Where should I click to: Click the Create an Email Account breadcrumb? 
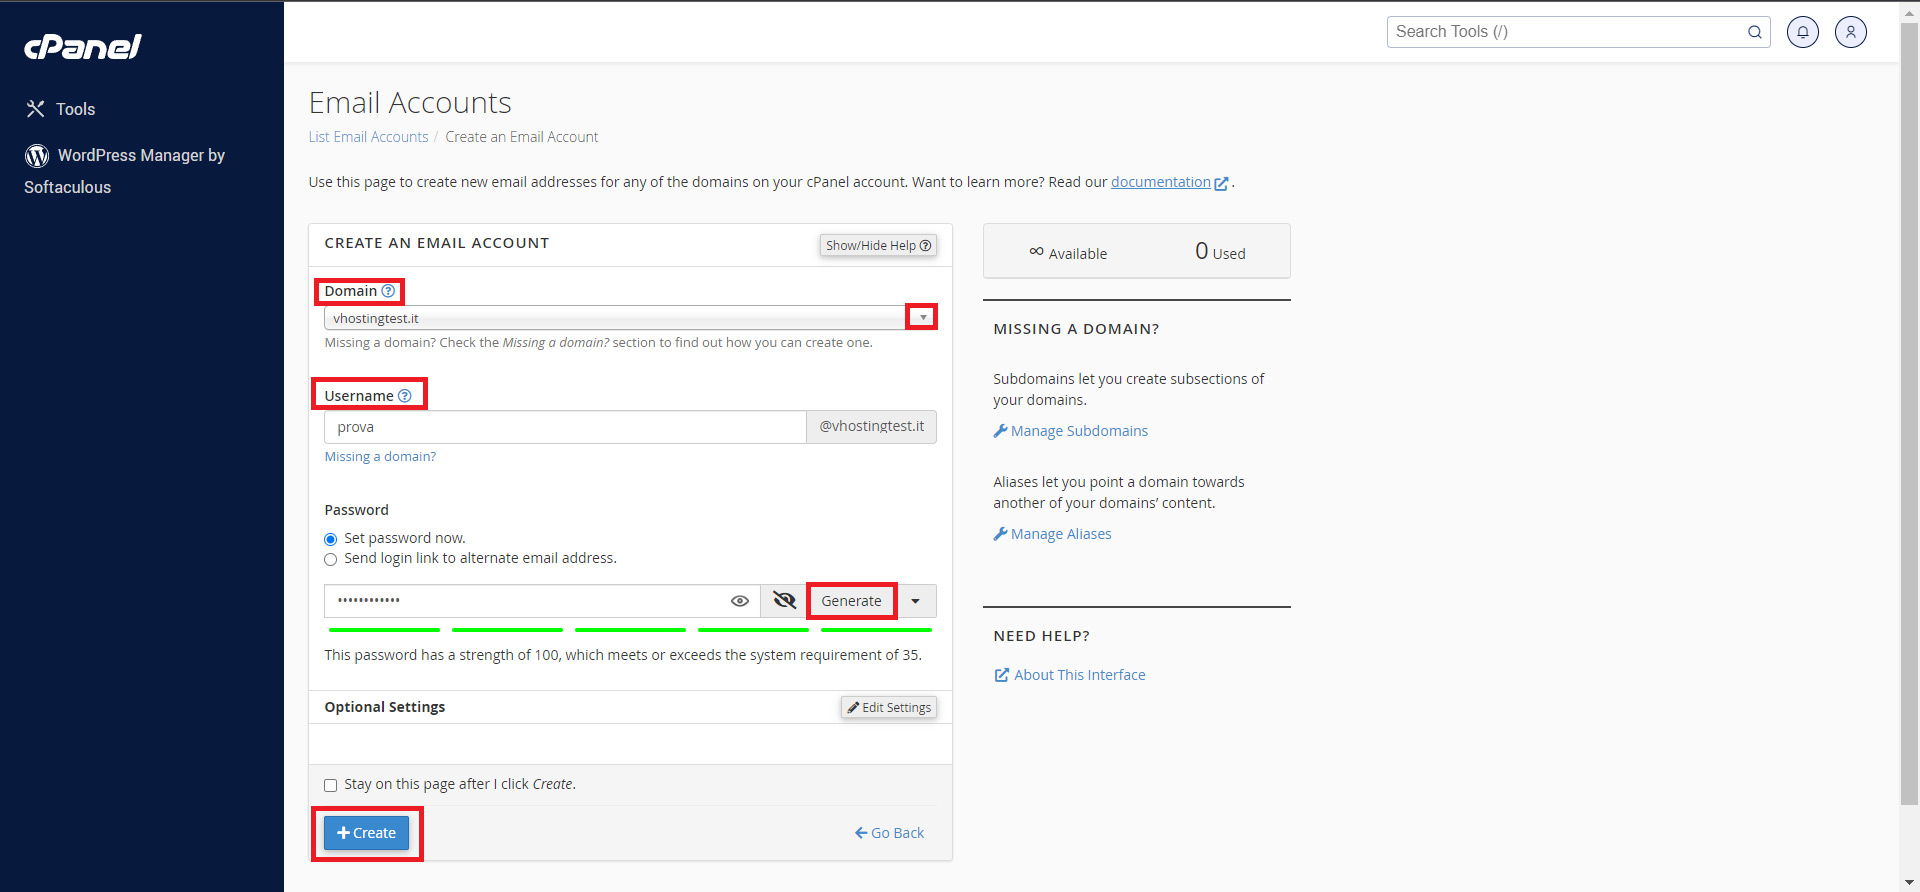tap(522, 137)
